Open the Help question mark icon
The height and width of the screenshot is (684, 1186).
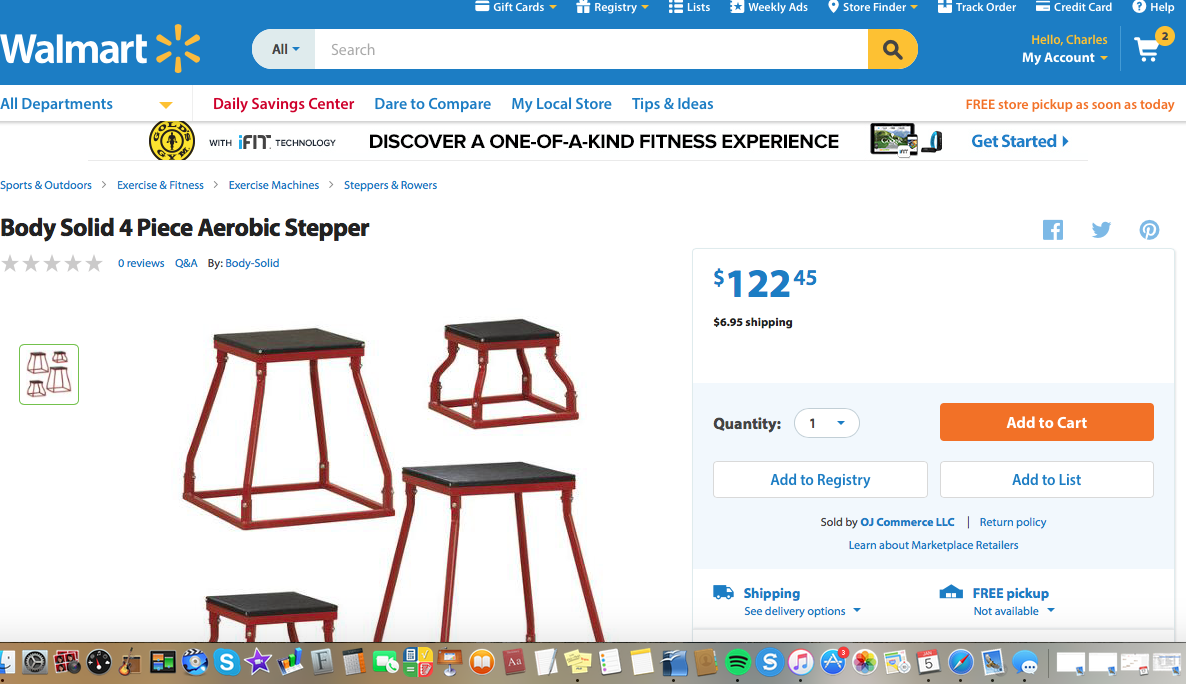[1138, 7]
